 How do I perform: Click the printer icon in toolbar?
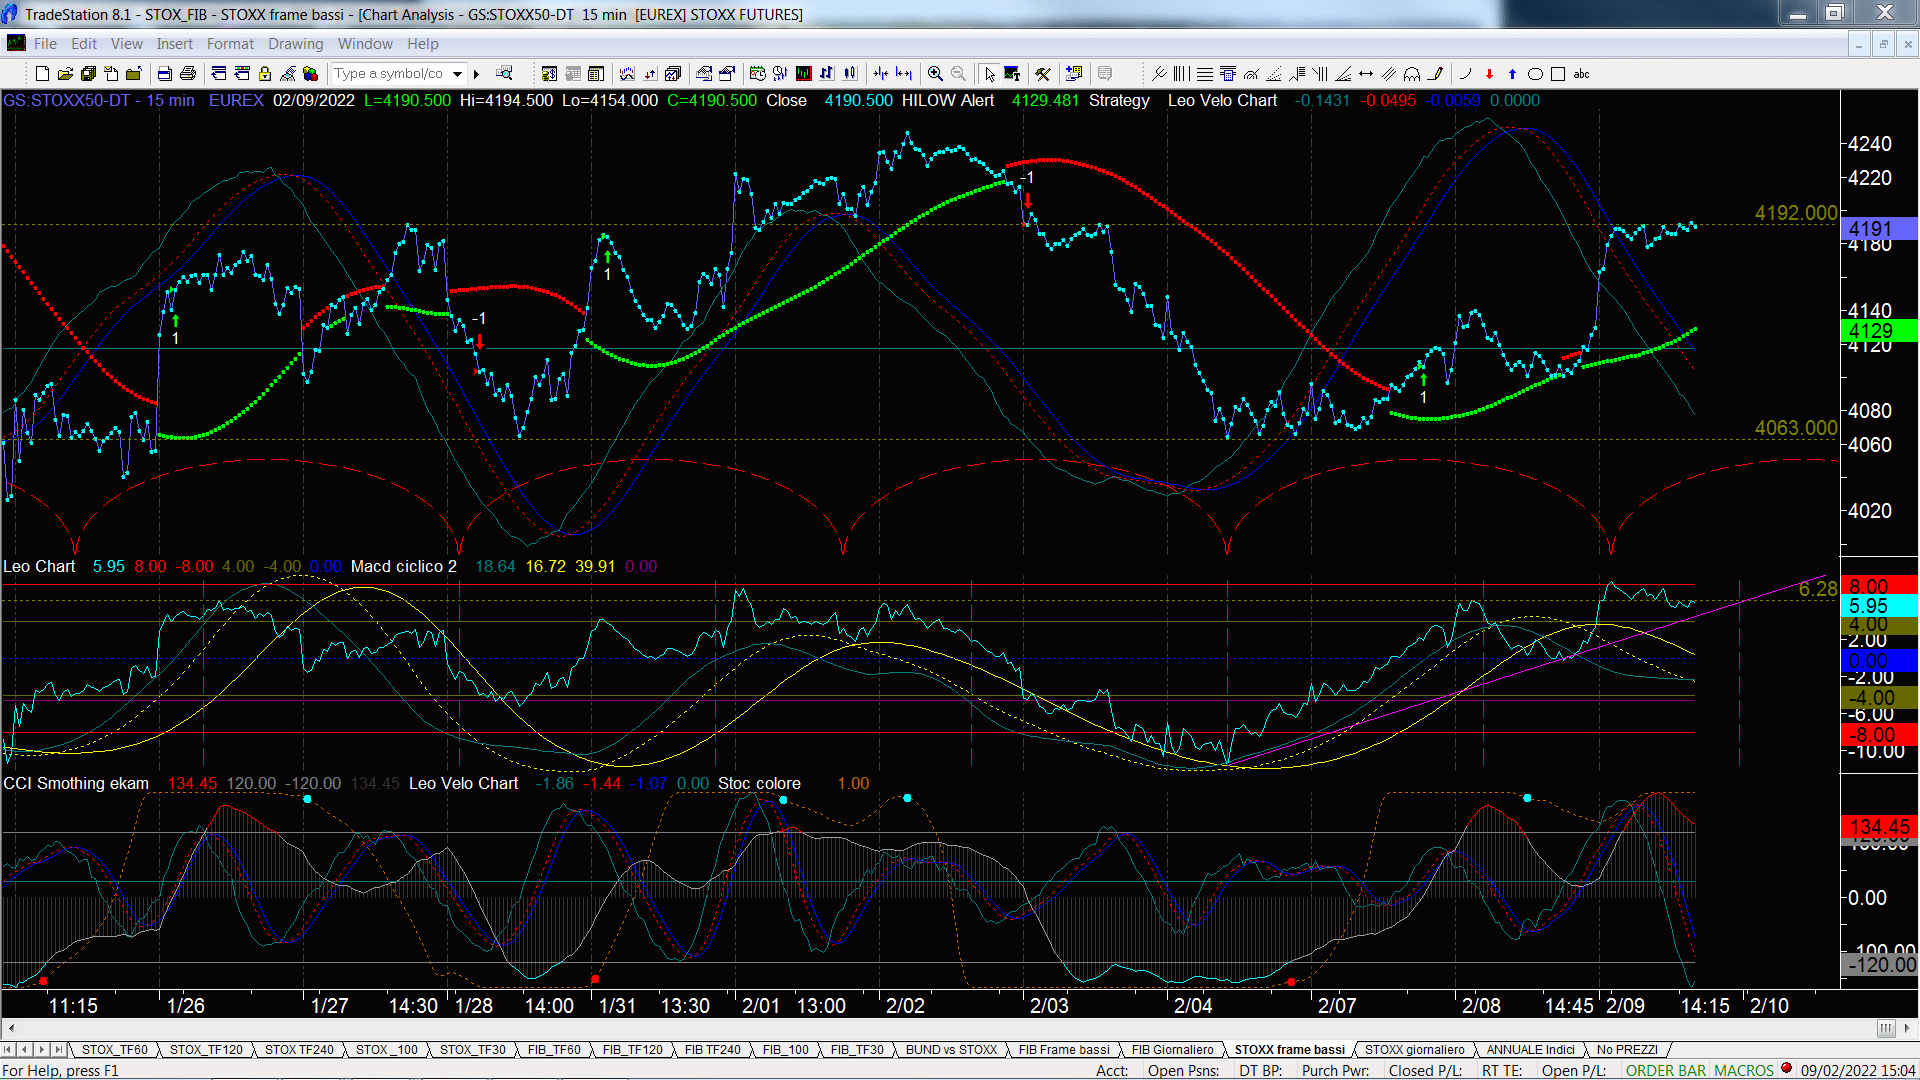point(187,74)
